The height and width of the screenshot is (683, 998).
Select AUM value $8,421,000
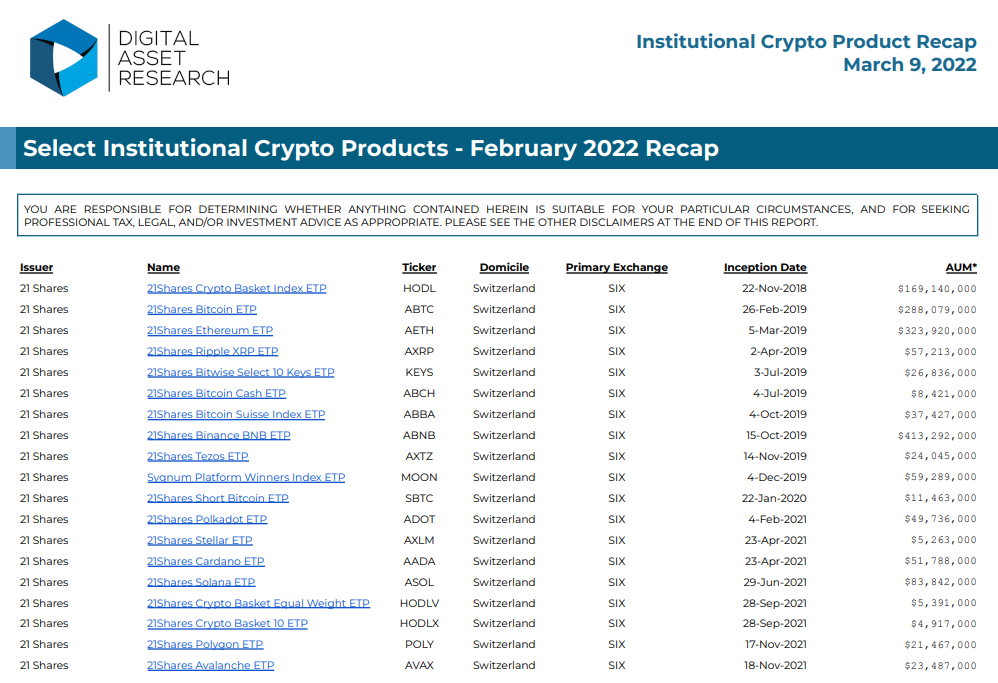[x=943, y=394]
